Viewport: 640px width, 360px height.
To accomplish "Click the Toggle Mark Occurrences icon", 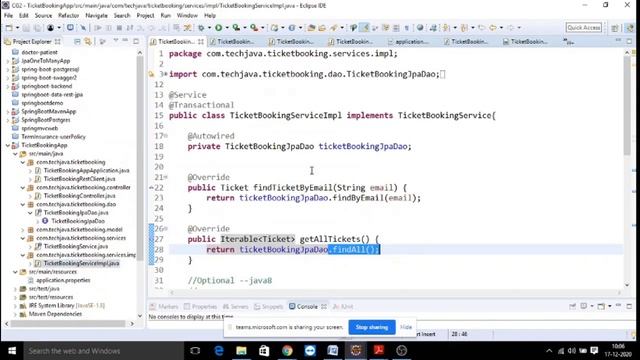I will click(365, 28).
